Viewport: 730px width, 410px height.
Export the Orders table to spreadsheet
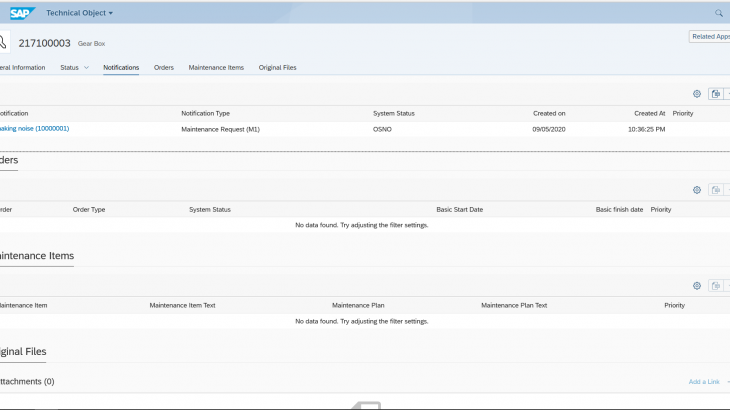(x=716, y=190)
